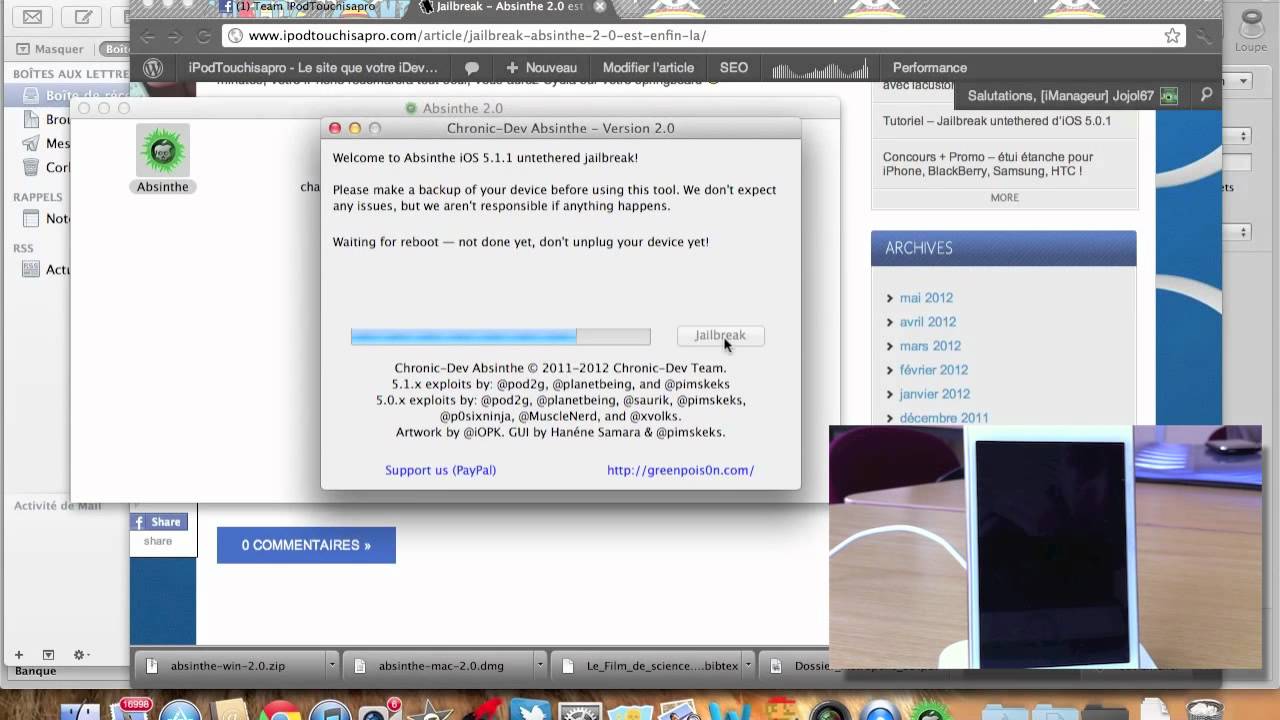Image resolution: width=1280 pixels, height=720 pixels.
Task: Select the Jailbreak – Absinthe 2.0 tab
Action: pyautogui.click(x=510, y=6)
